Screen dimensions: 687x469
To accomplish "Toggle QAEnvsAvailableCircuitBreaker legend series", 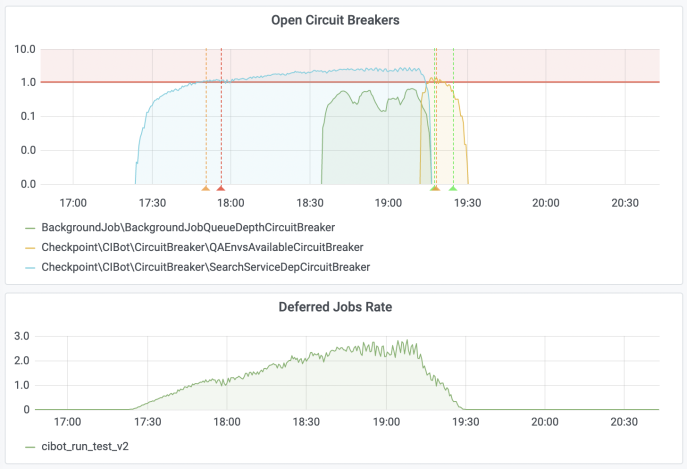I will click(x=202, y=247).
